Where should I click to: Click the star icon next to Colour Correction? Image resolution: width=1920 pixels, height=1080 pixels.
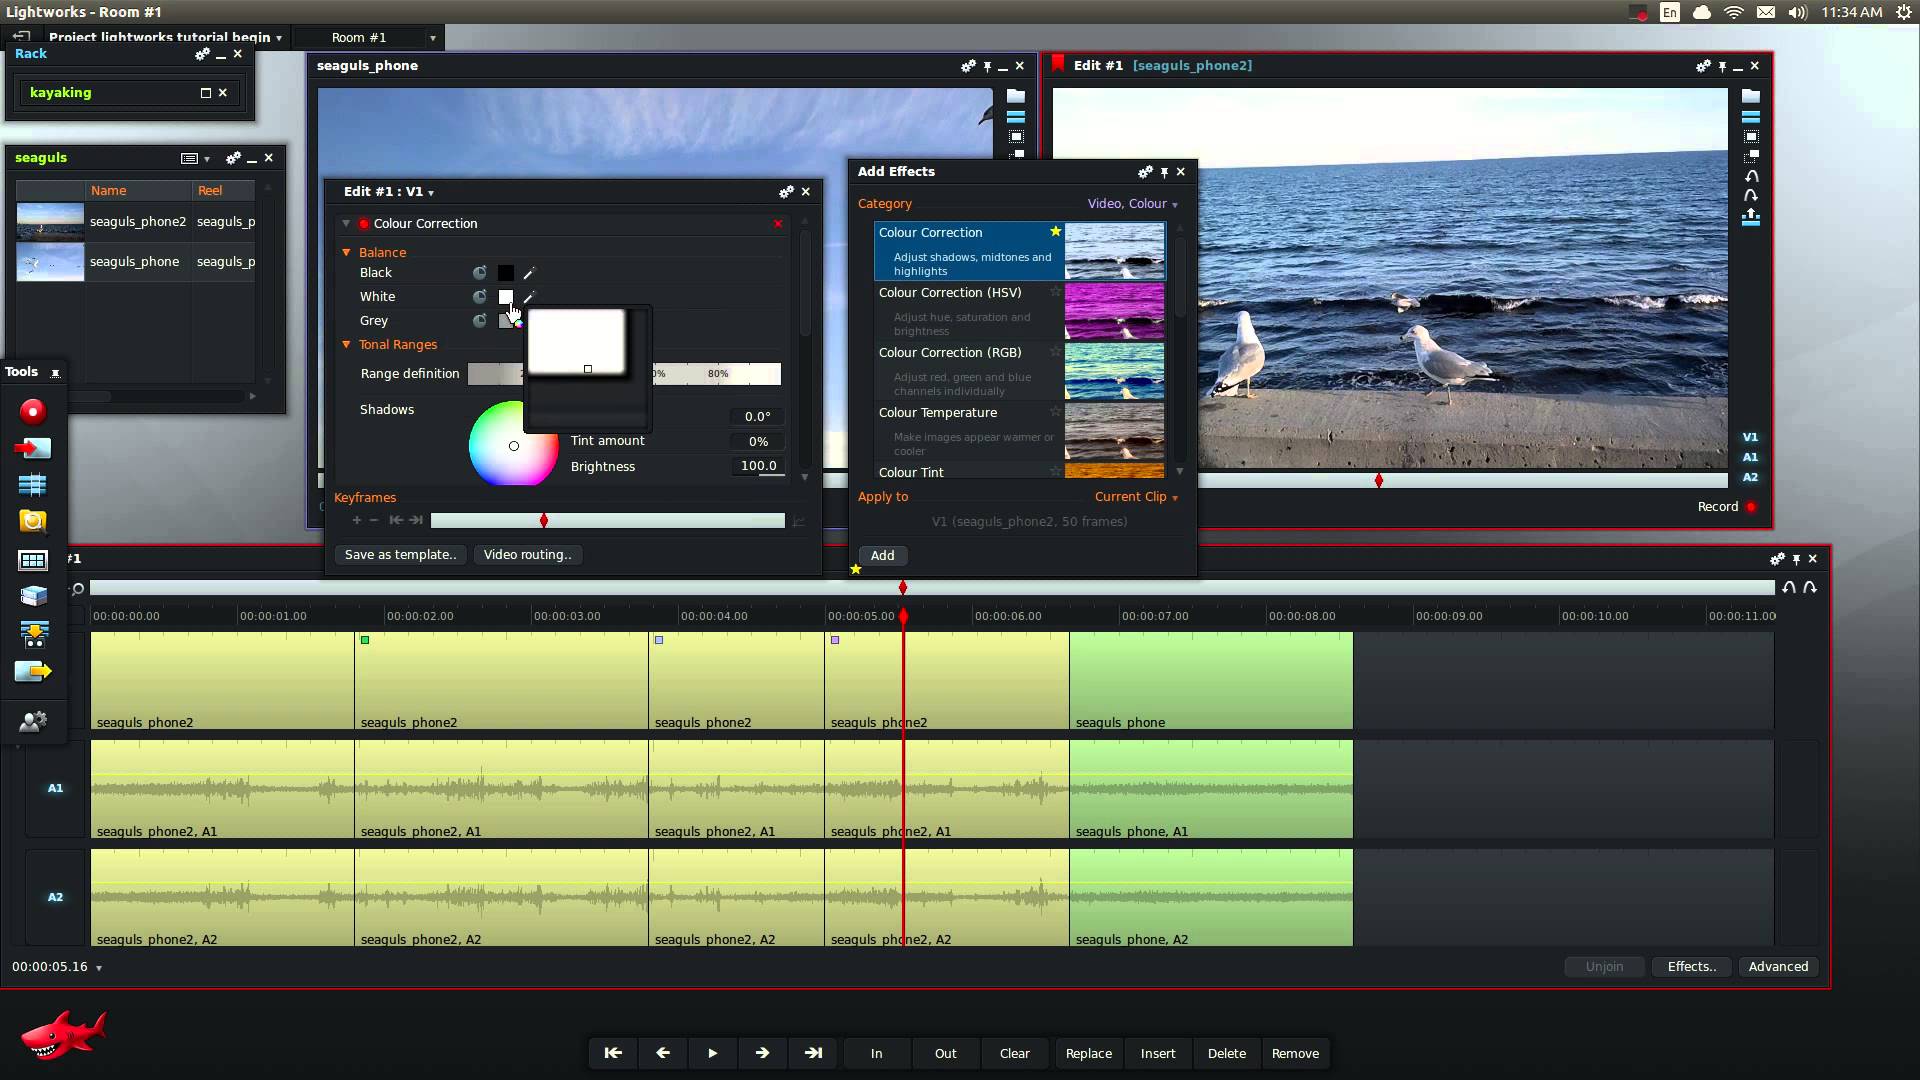[x=1055, y=233]
